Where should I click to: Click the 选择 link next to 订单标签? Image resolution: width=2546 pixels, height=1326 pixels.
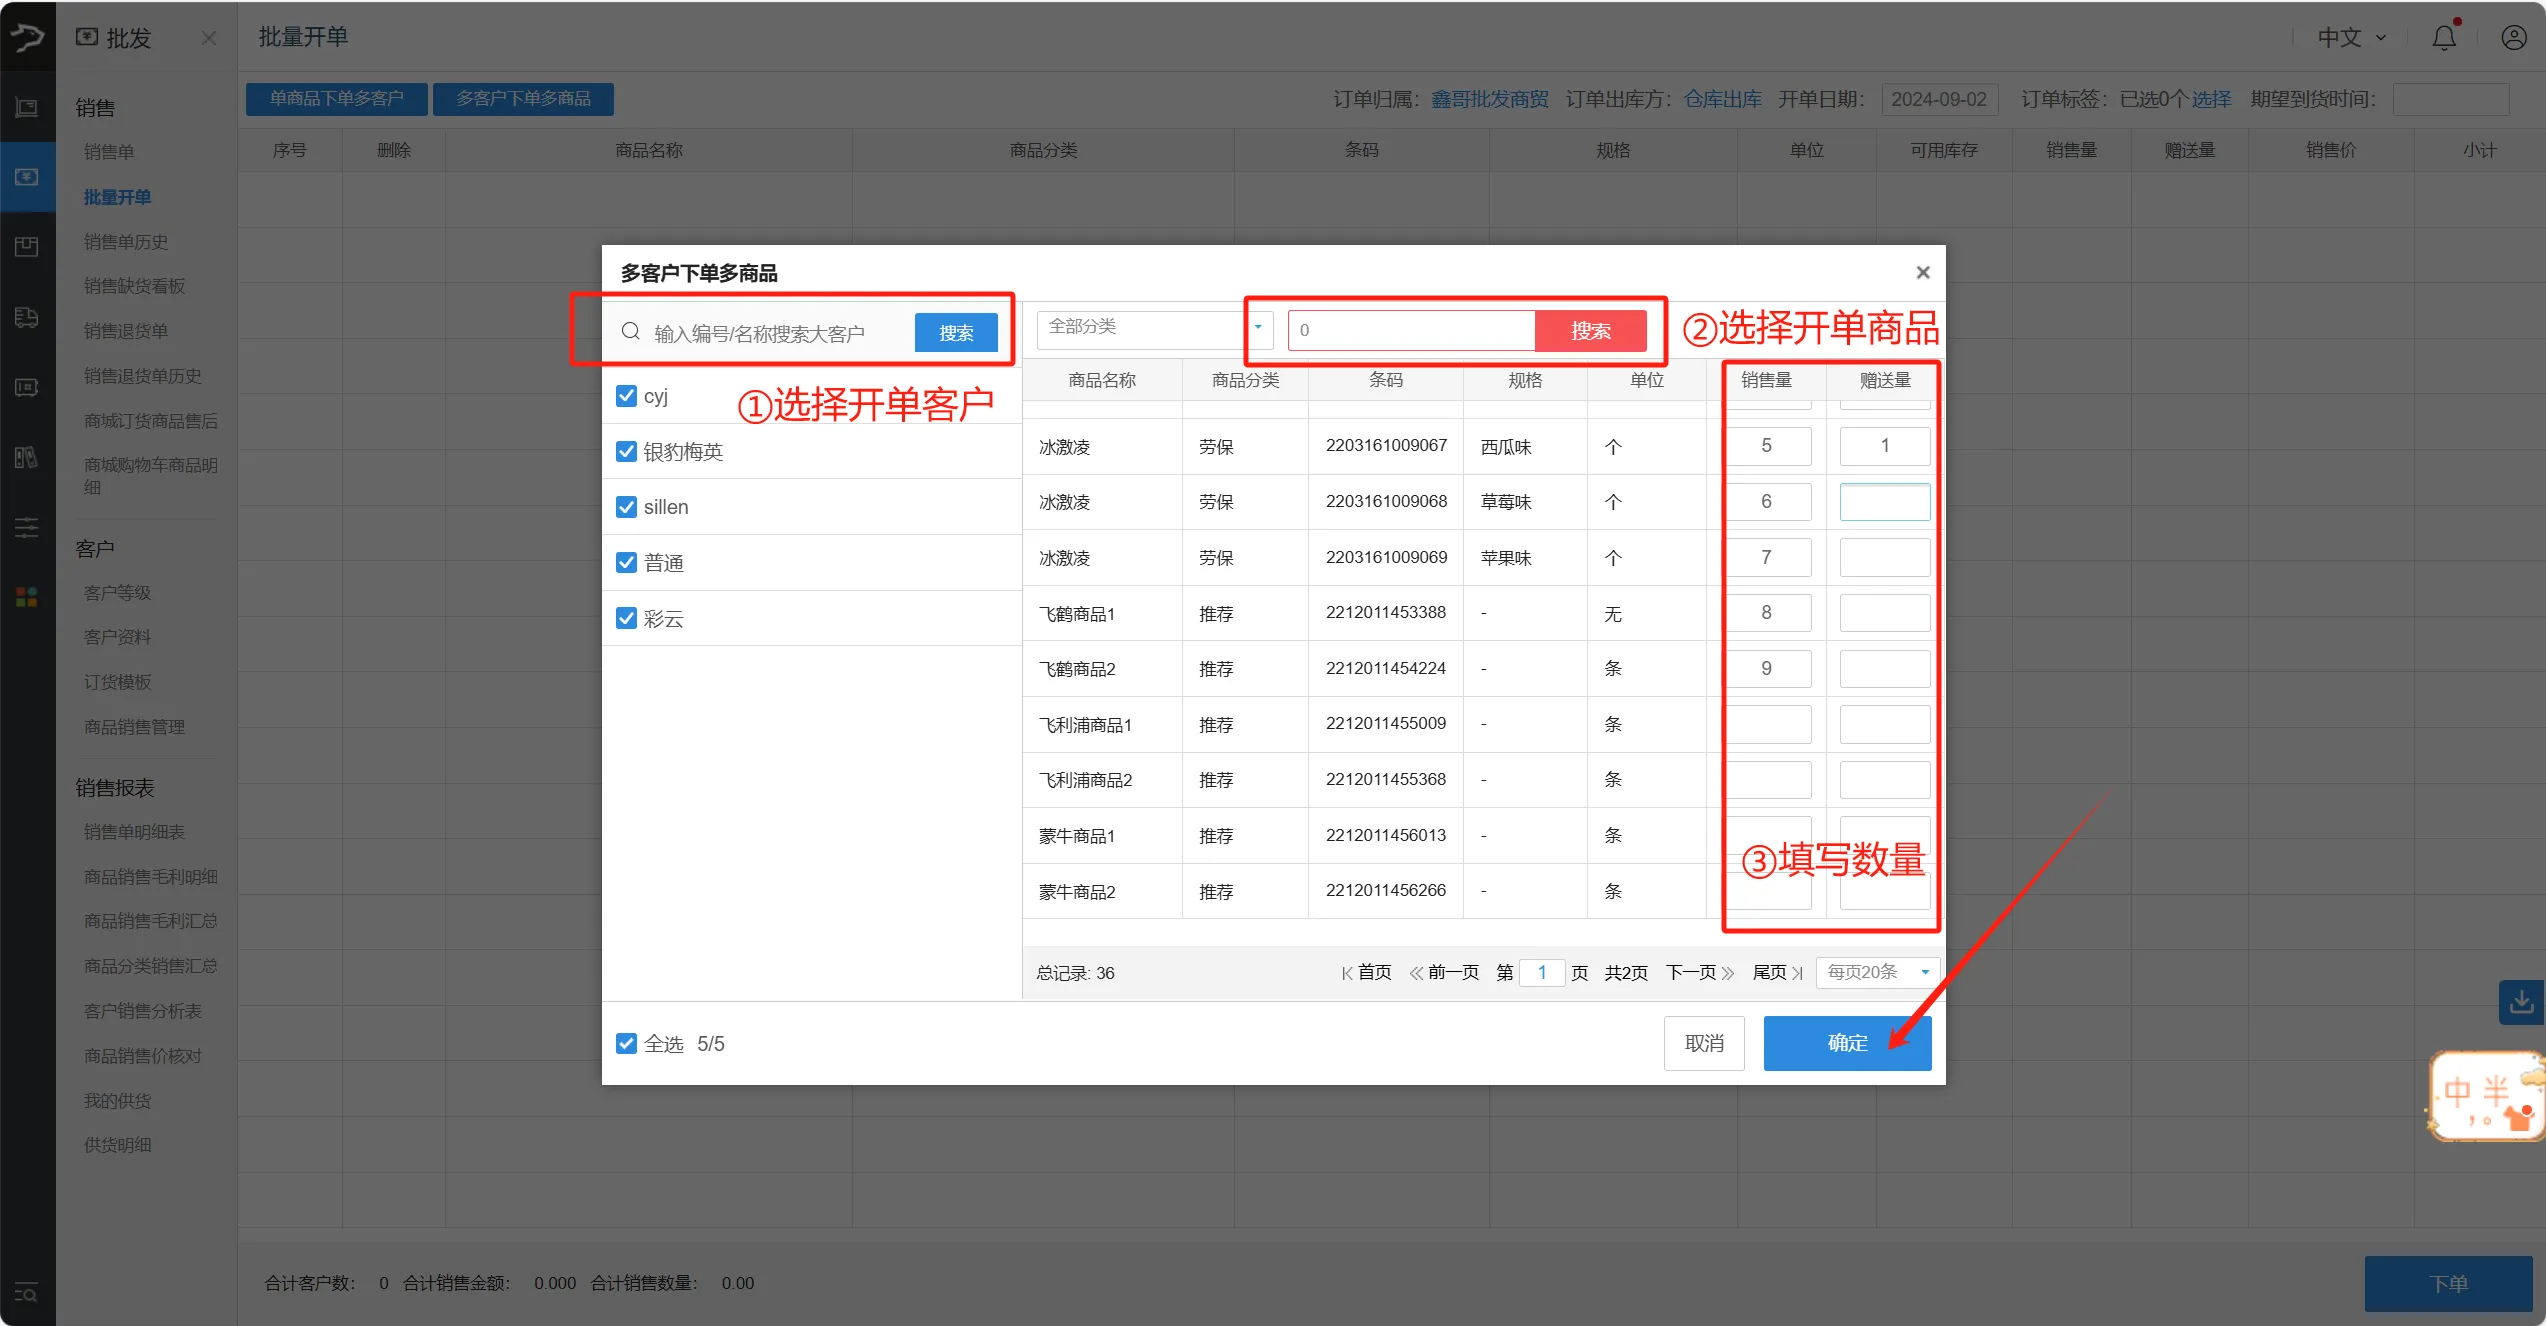2212,99
